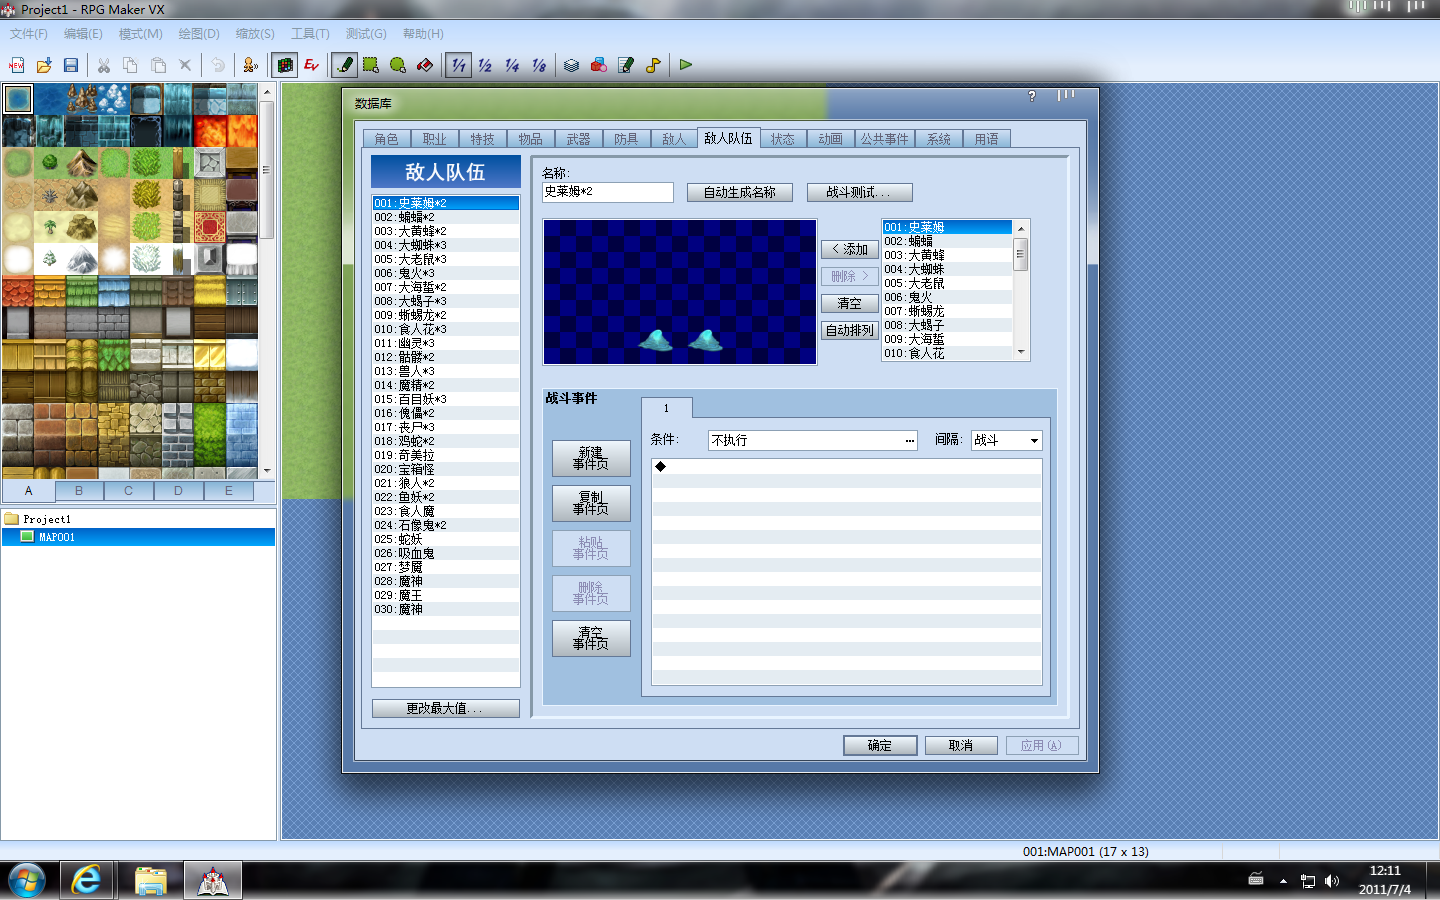Select the Rectangle drawing tool
This screenshot has height=900, width=1440.
pos(371,65)
